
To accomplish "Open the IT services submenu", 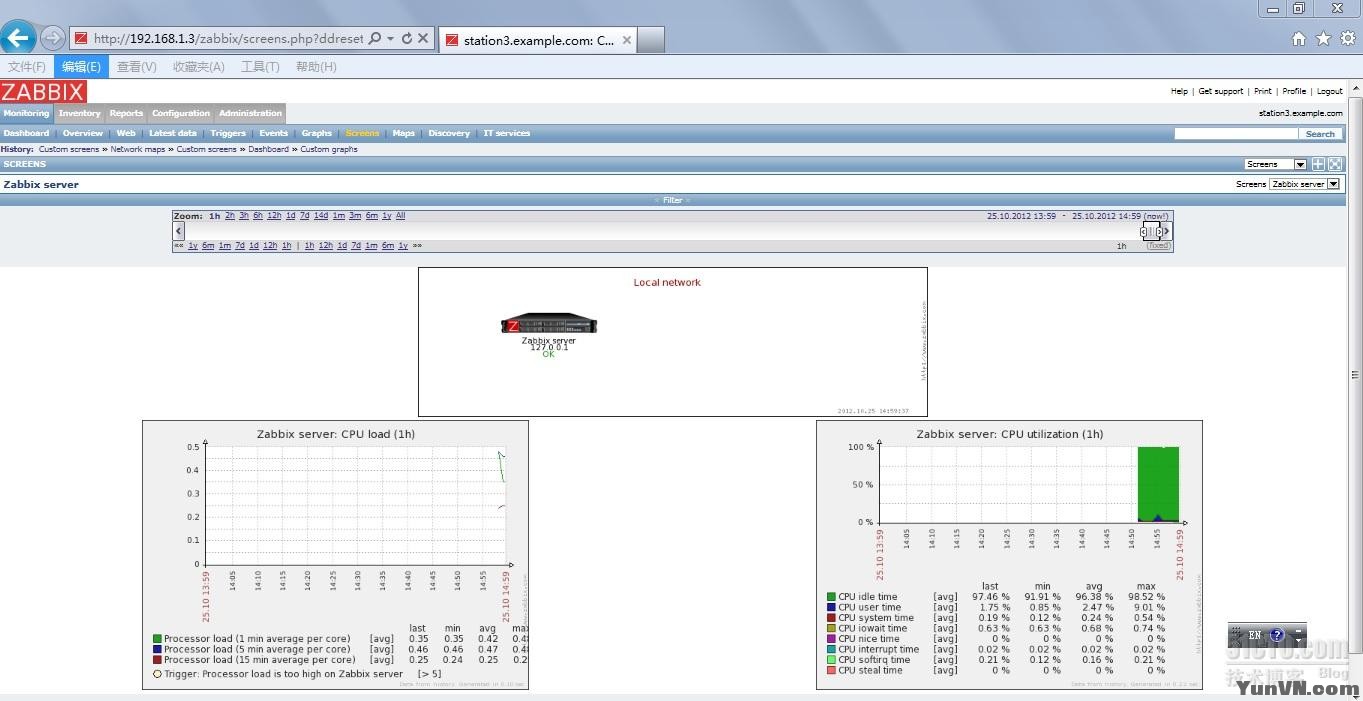I will click(507, 133).
